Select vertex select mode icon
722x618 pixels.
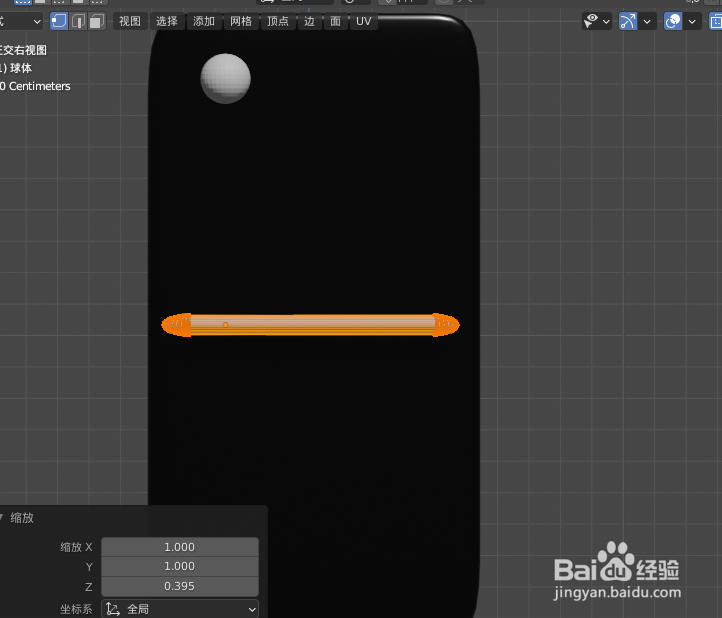click(58, 21)
